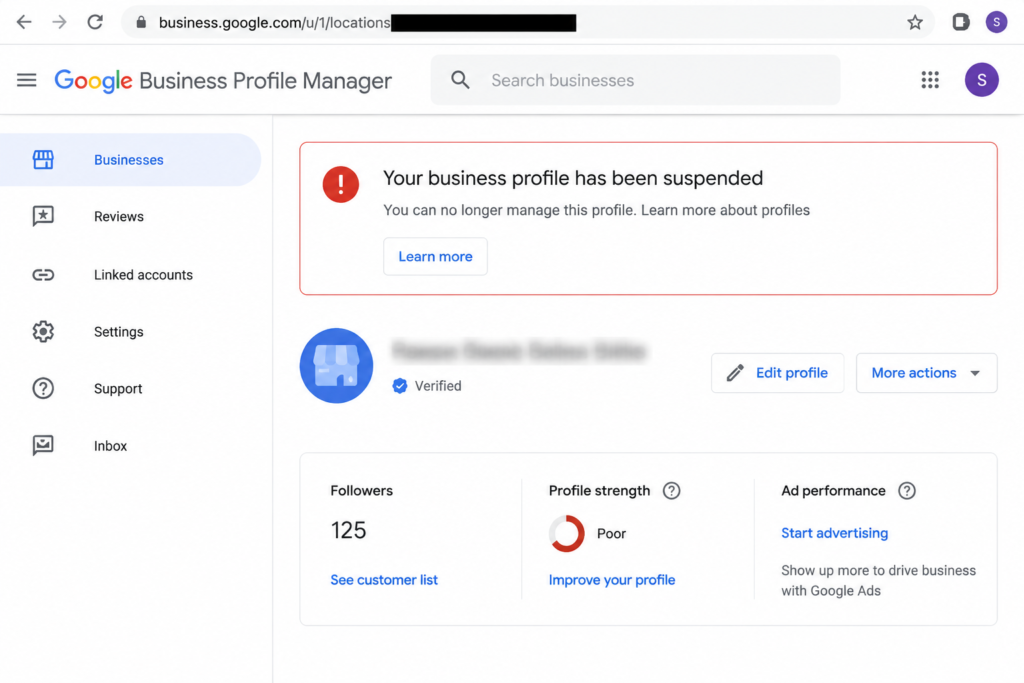Click the Learn more button
The width and height of the screenshot is (1024, 683).
tap(435, 257)
